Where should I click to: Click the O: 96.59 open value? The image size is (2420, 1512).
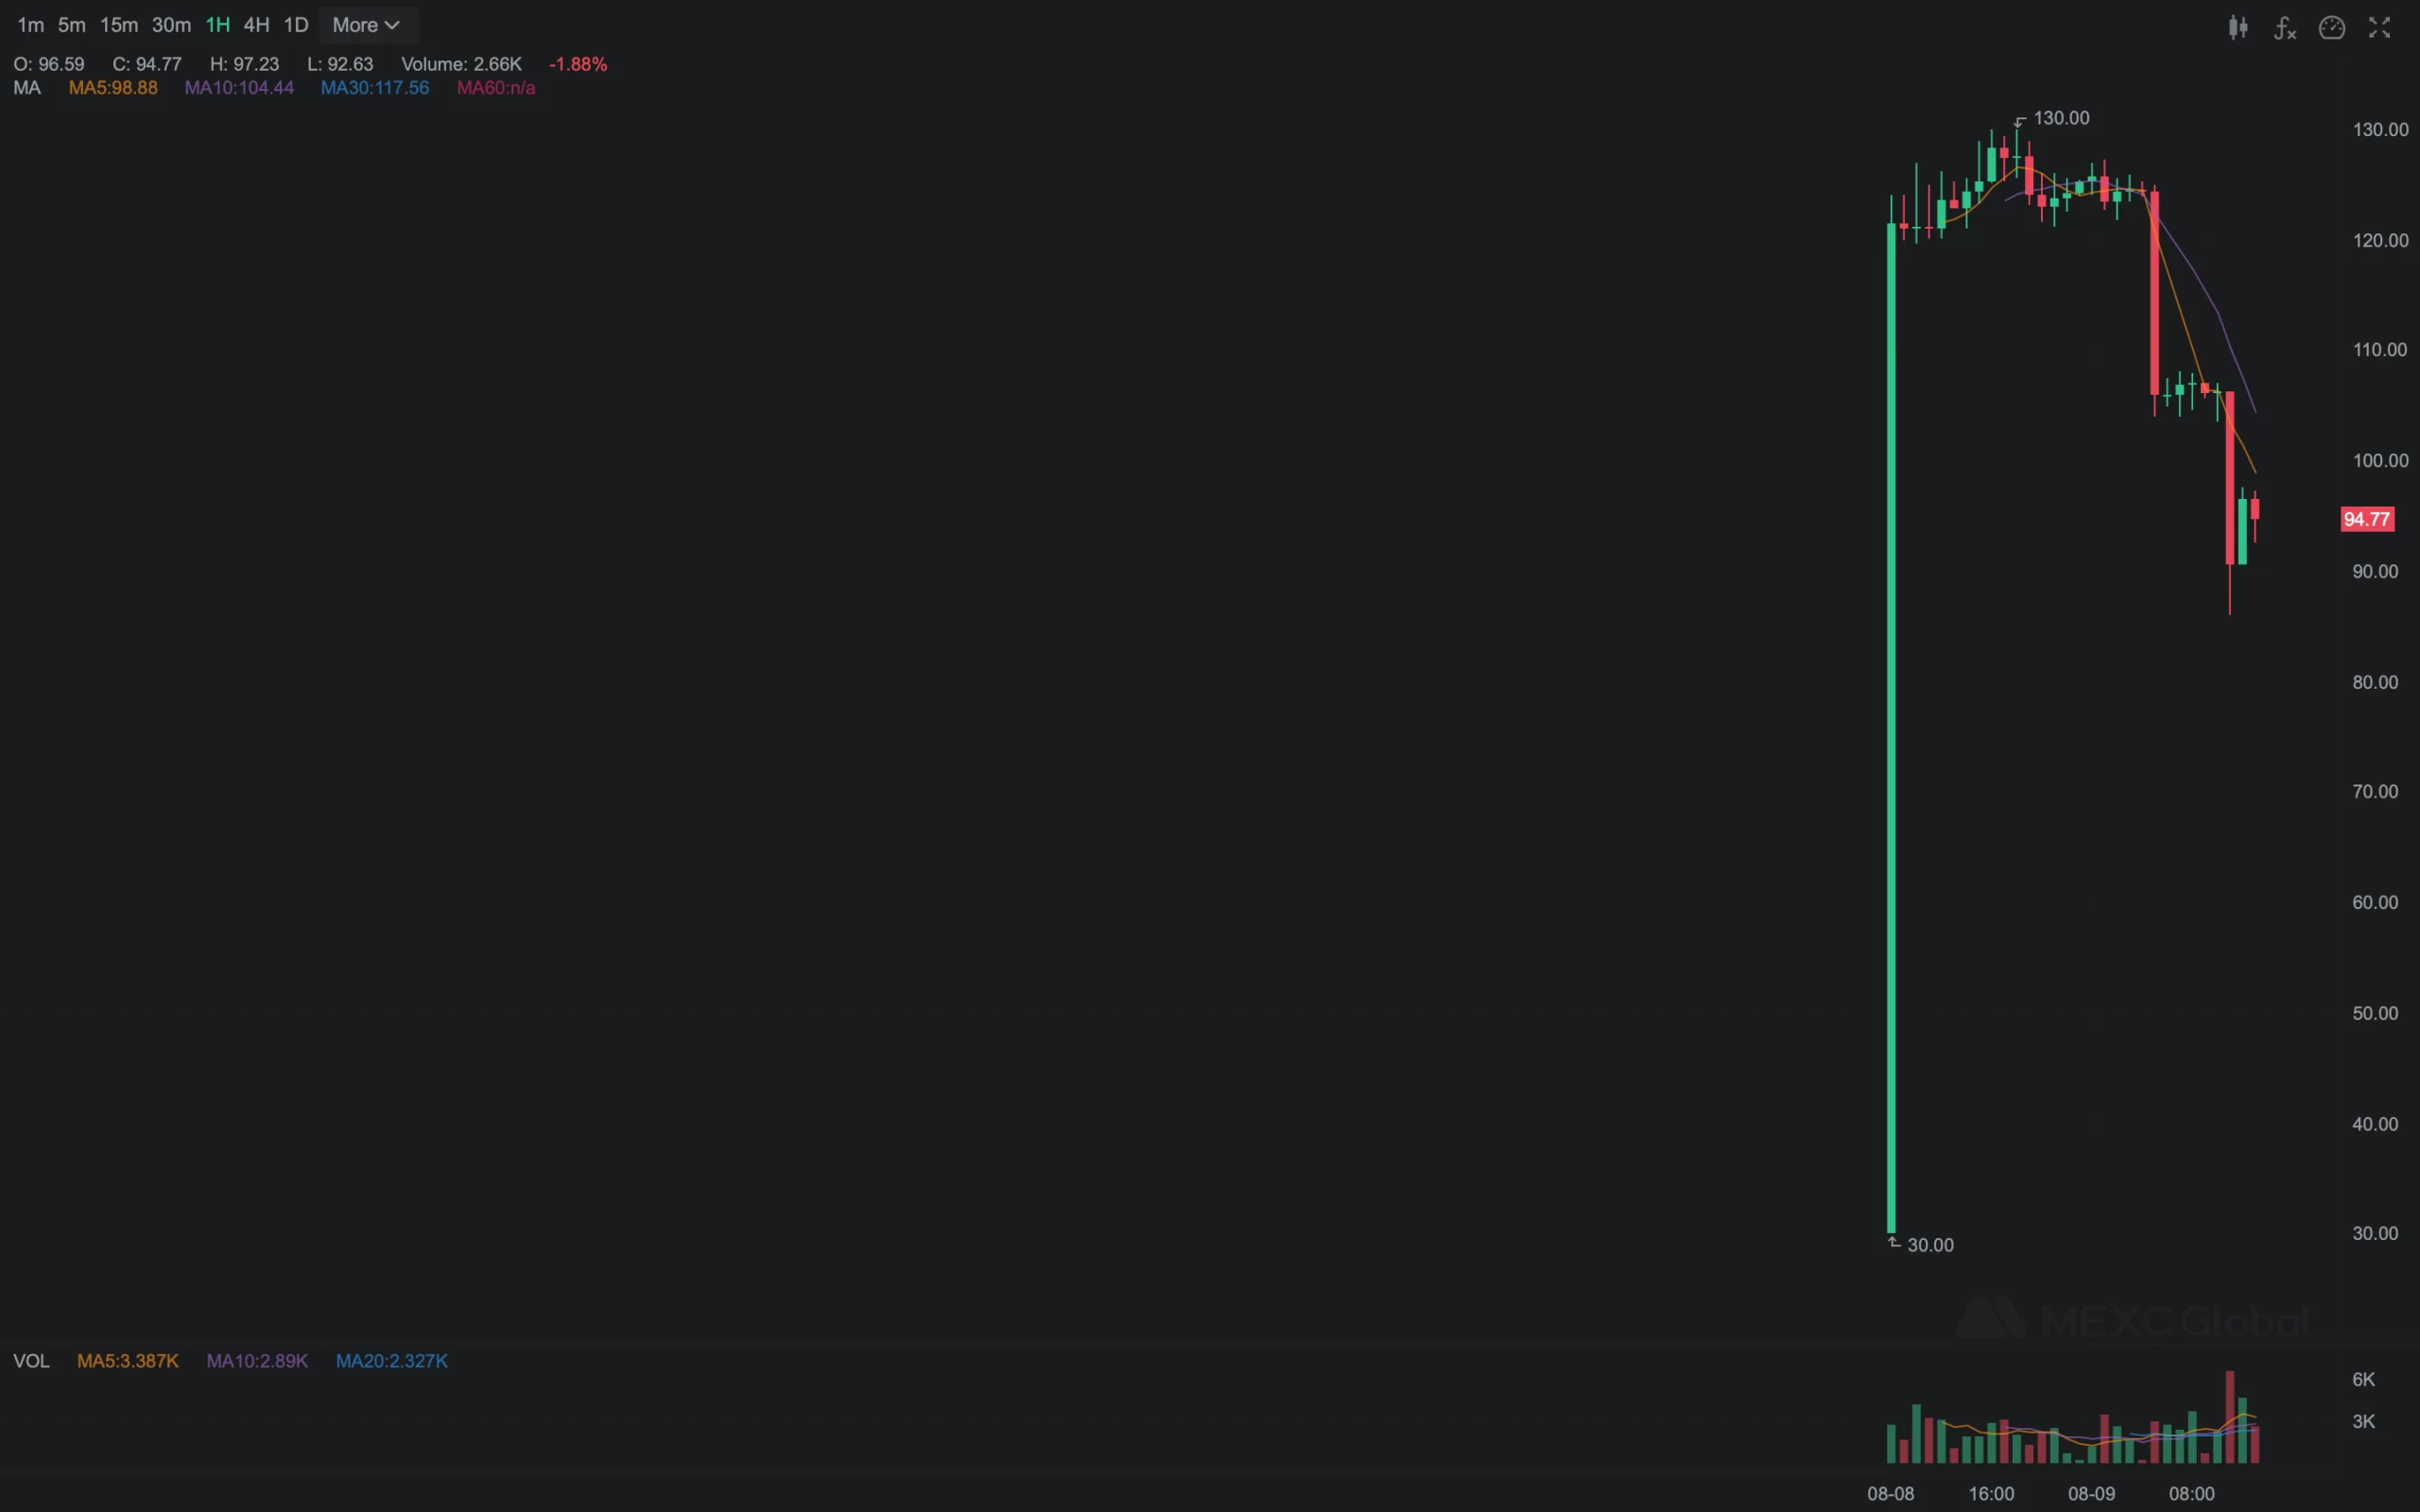click(x=49, y=64)
